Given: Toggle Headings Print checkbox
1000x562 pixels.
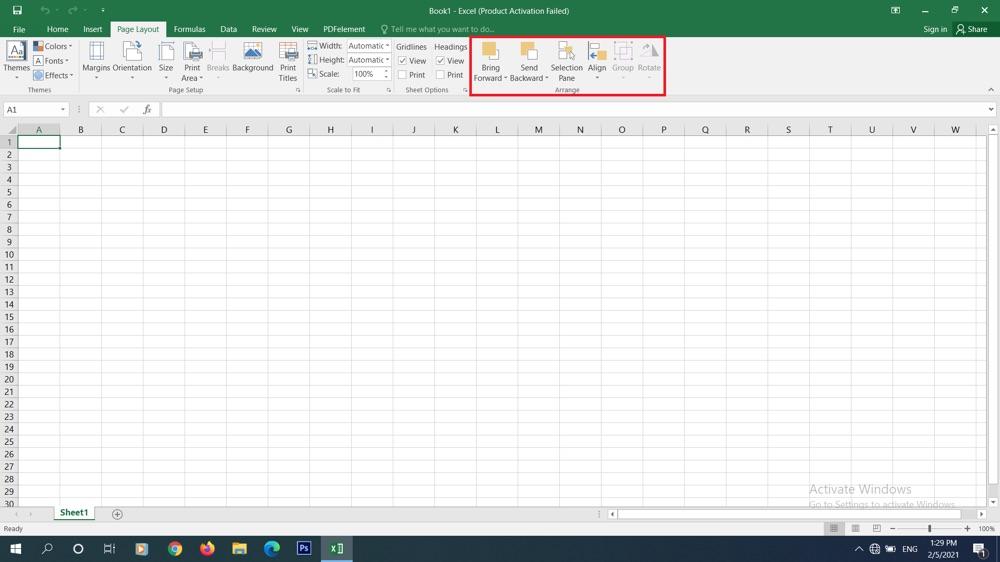Looking at the screenshot, I should coord(440,75).
